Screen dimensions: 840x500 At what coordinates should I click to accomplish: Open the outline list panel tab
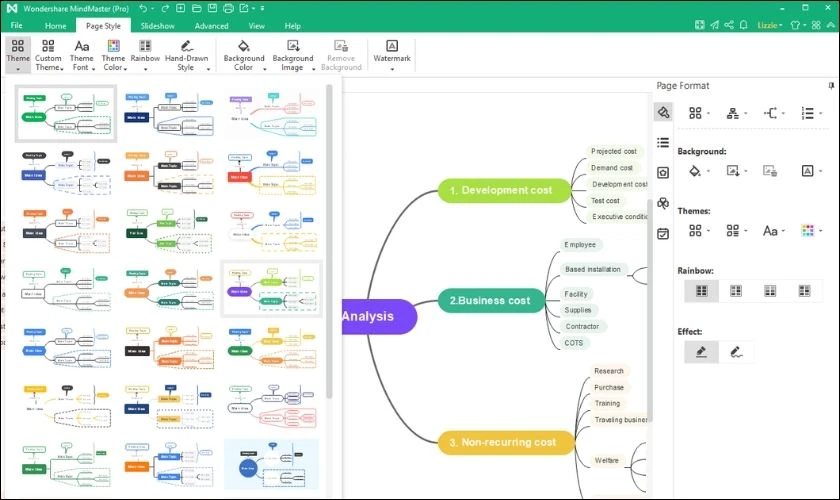click(663, 142)
